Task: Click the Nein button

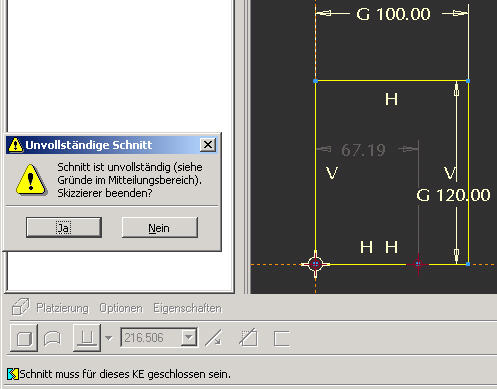Action: pos(160,228)
